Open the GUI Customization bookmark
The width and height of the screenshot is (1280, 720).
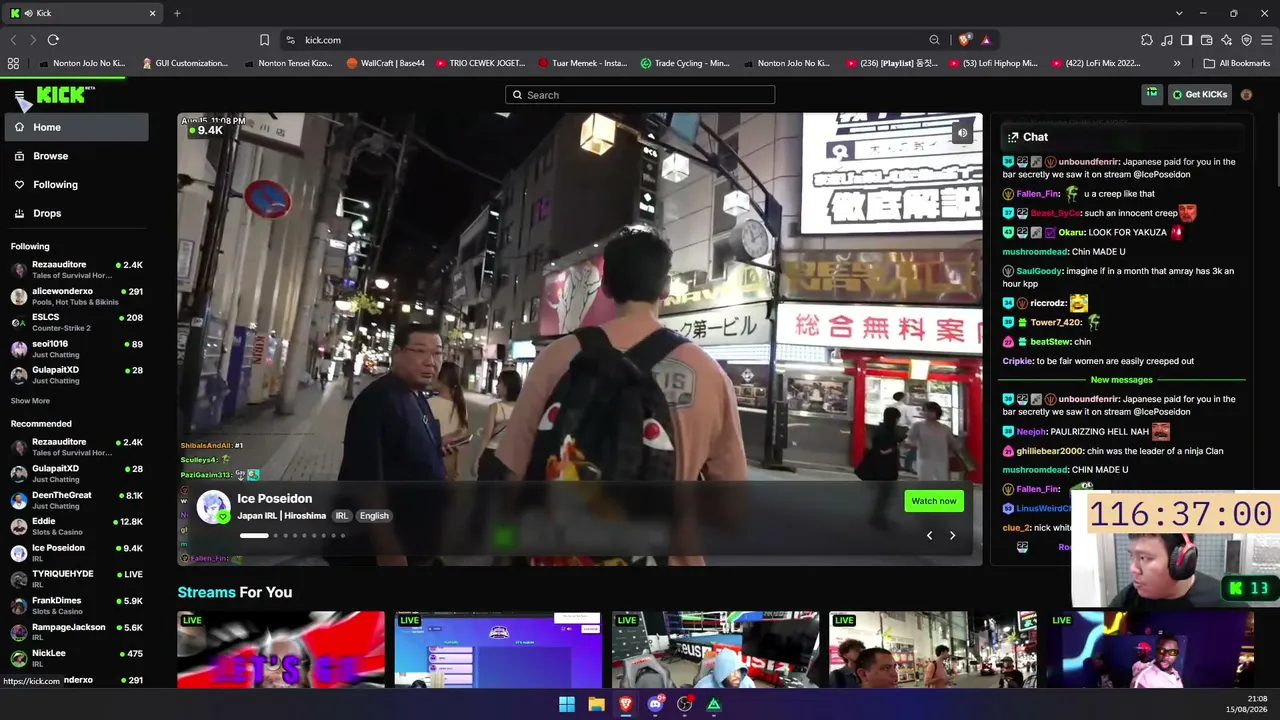tap(185, 63)
